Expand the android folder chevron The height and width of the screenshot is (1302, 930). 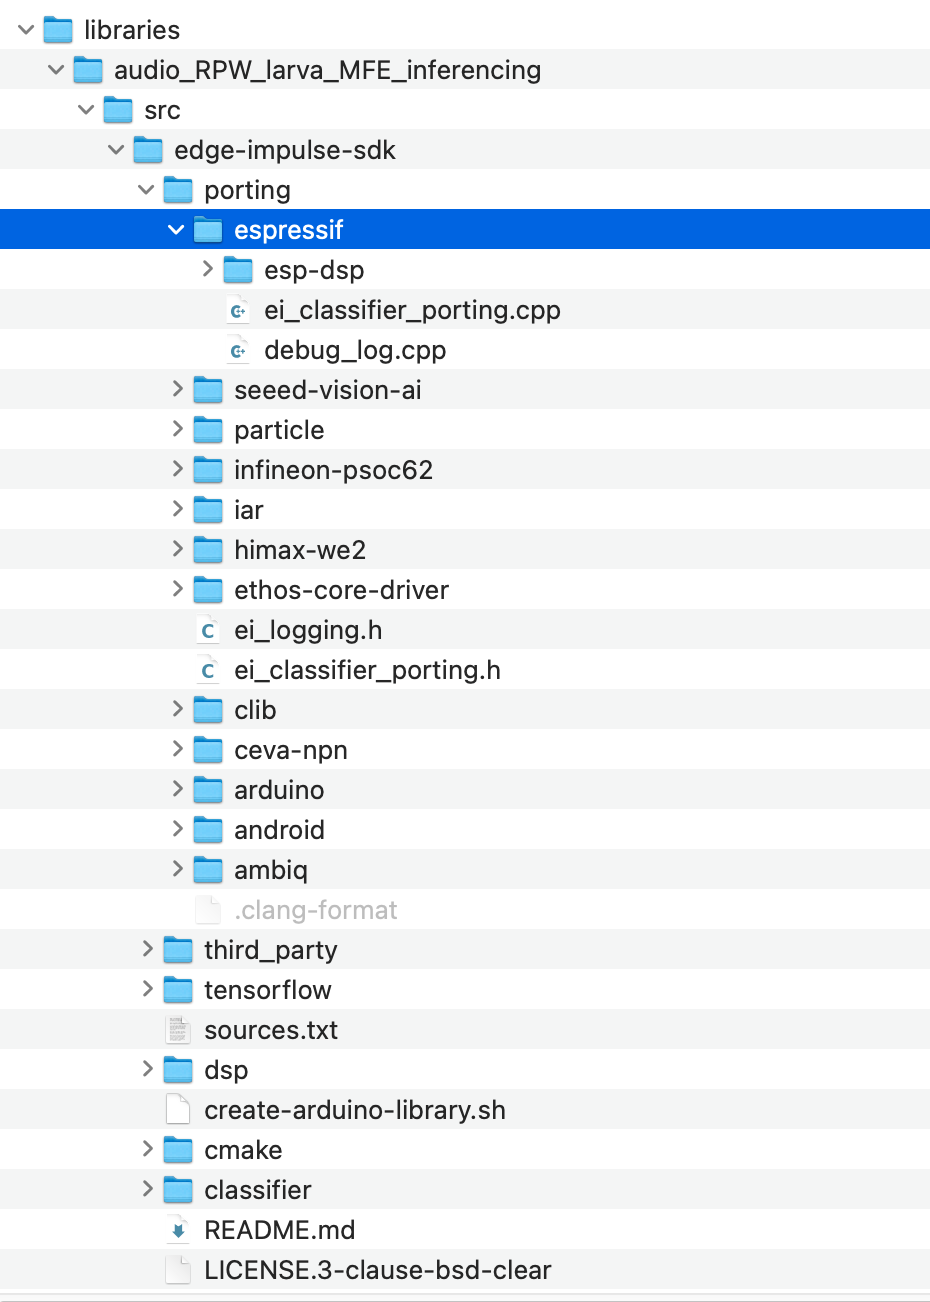pyautogui.click(x=177, y=829)
